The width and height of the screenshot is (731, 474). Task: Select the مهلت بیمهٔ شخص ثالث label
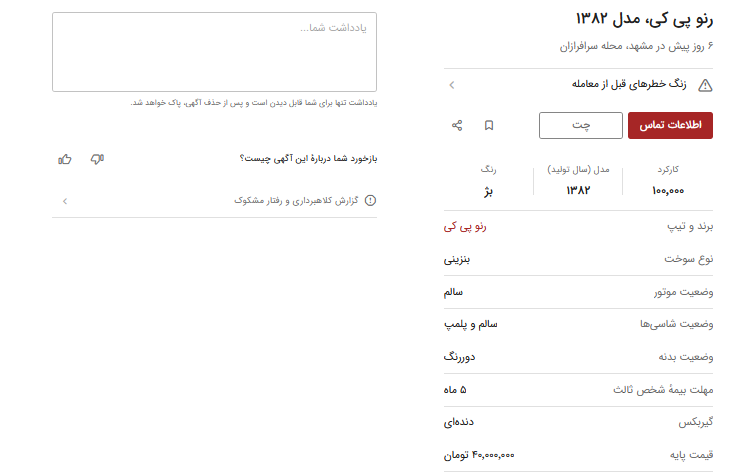click(x=663, y=390)
